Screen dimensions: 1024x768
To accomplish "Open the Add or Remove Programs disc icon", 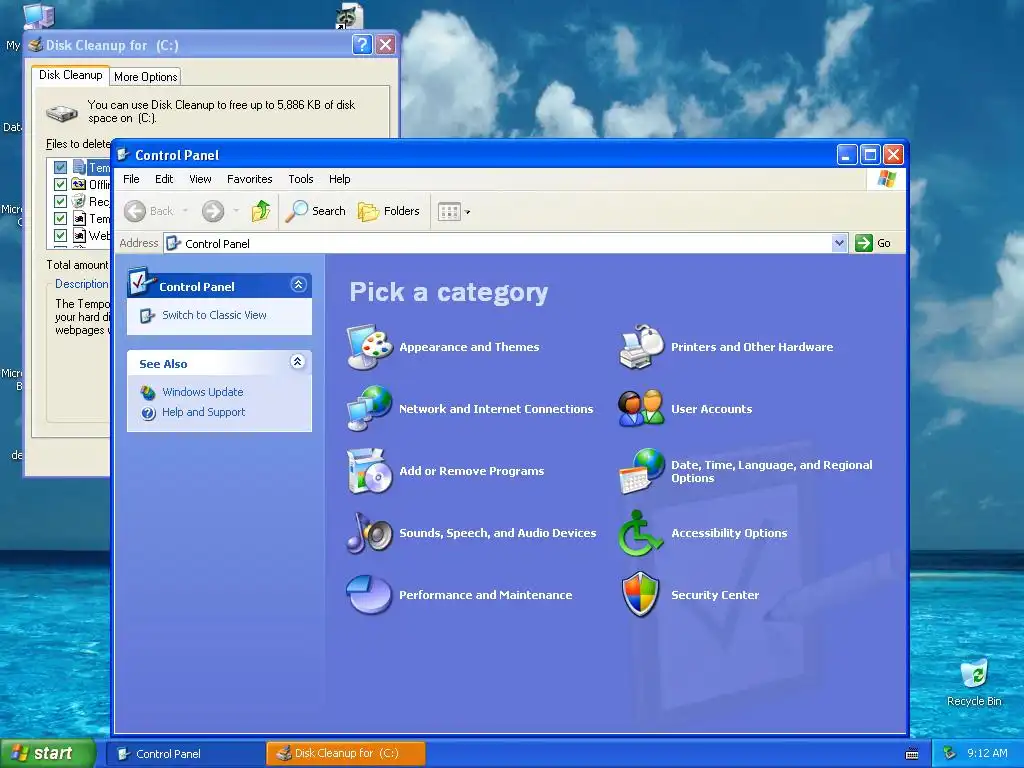I will coord(370,471).
